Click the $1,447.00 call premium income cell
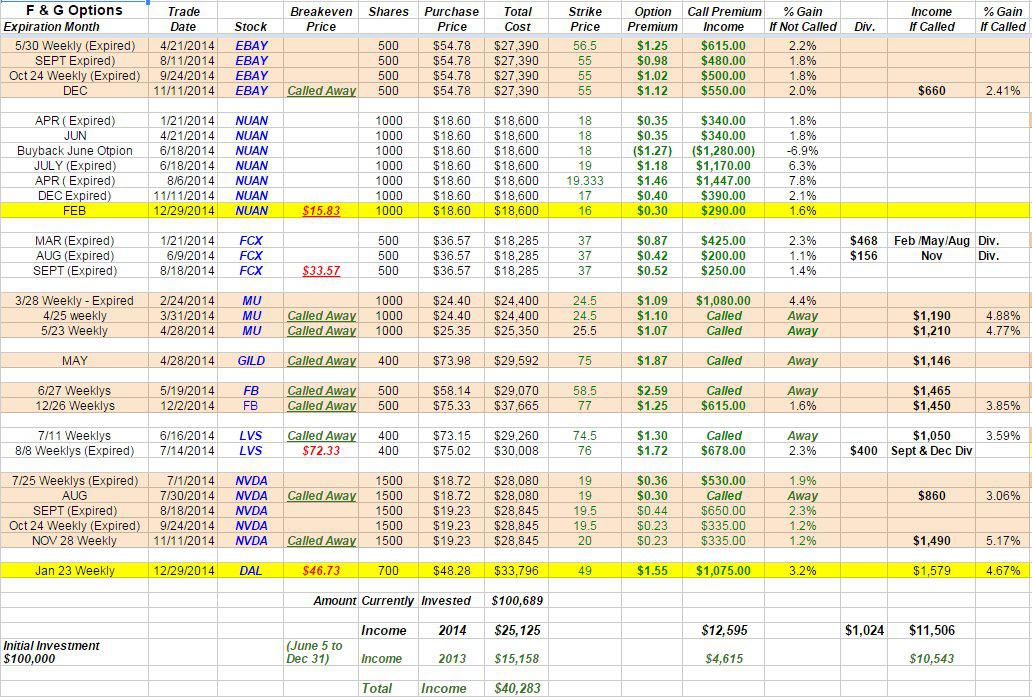This screenshot has height=697, width=1032. point(724,181)
